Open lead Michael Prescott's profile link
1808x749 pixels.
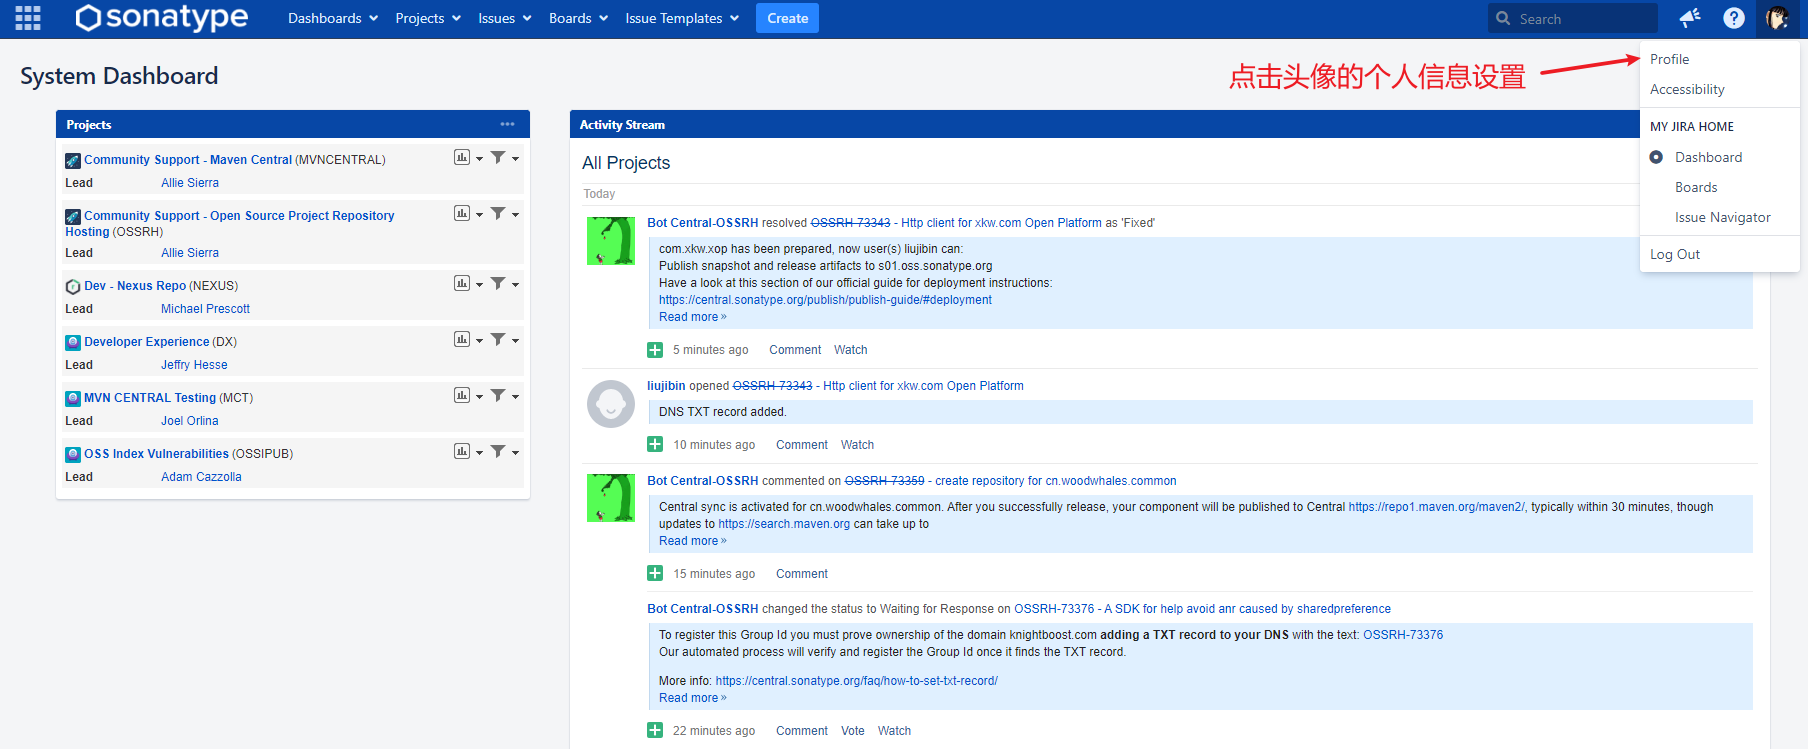coord(205,309)
